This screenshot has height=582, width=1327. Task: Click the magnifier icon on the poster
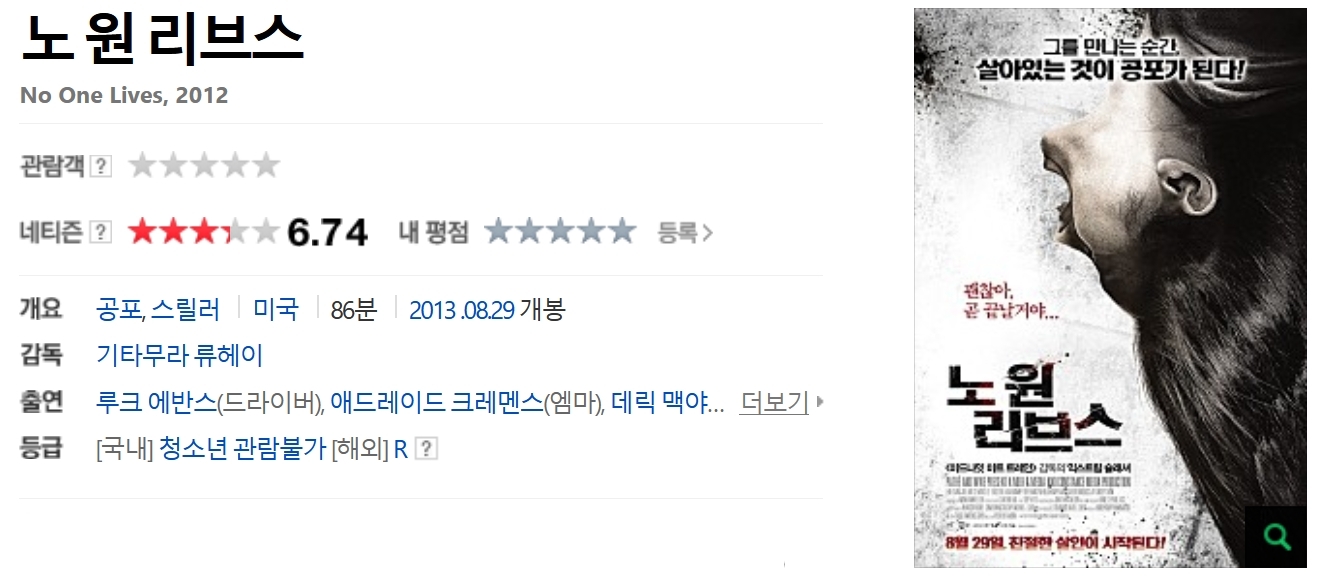(1276, 537)
